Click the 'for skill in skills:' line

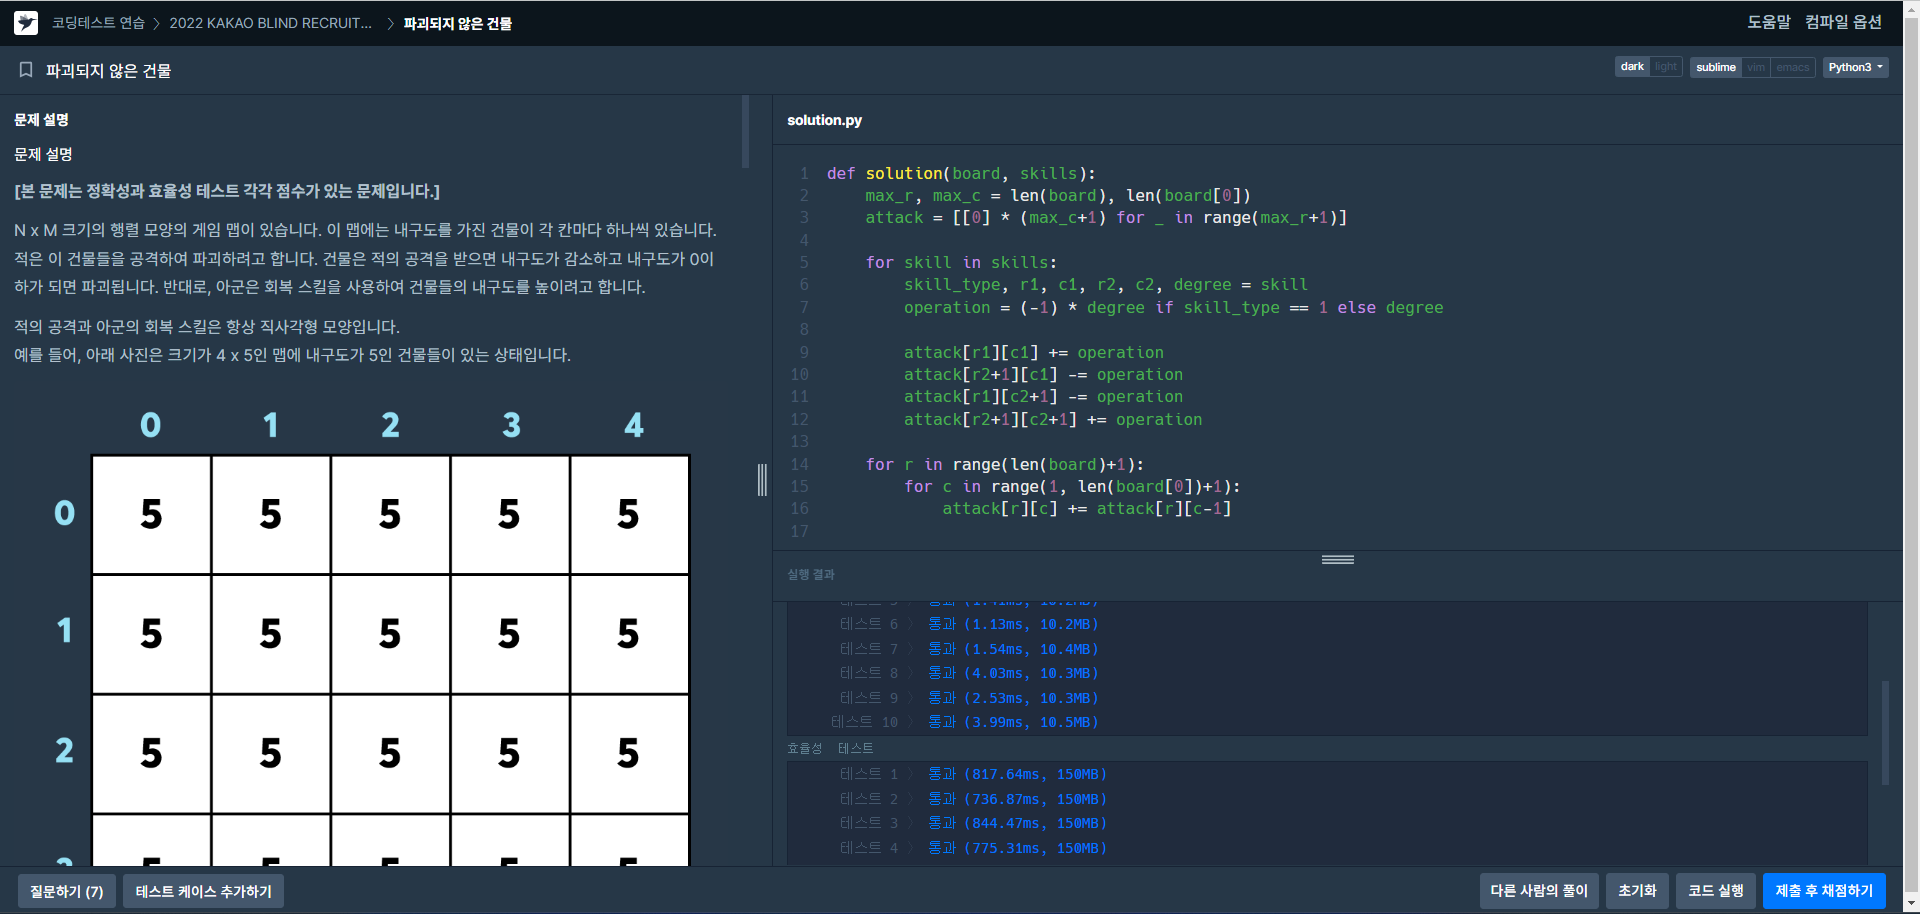961,262
